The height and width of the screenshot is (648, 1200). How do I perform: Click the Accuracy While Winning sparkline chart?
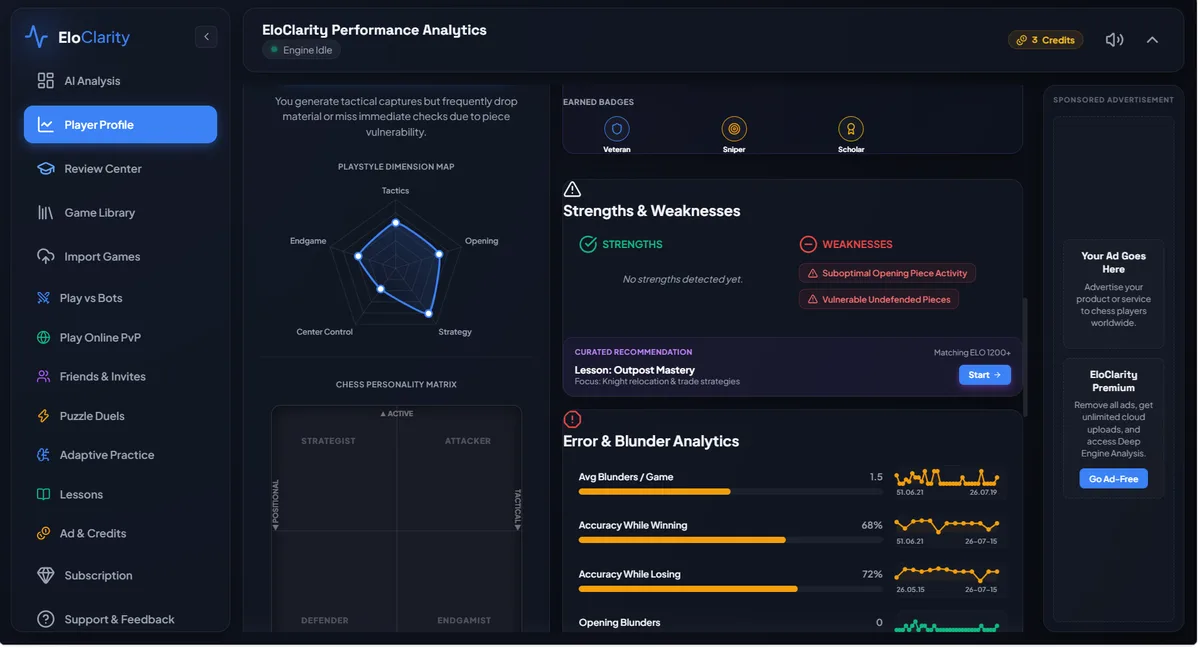947,525
